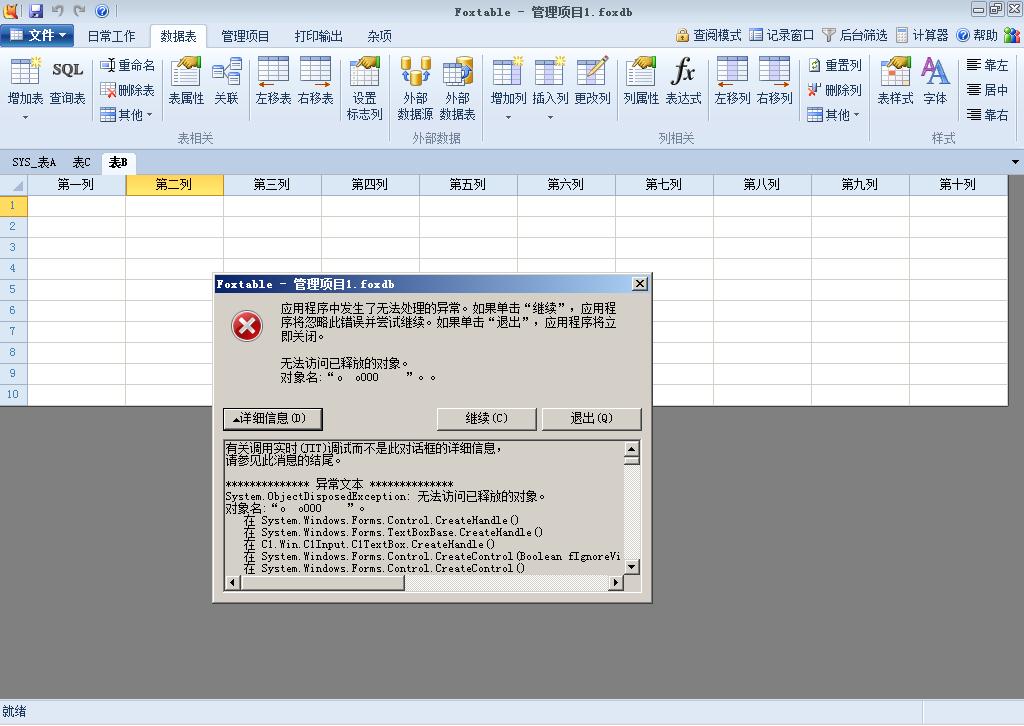Click the save icon in title bar
The image size is (1024, 726).
point(36,10)
